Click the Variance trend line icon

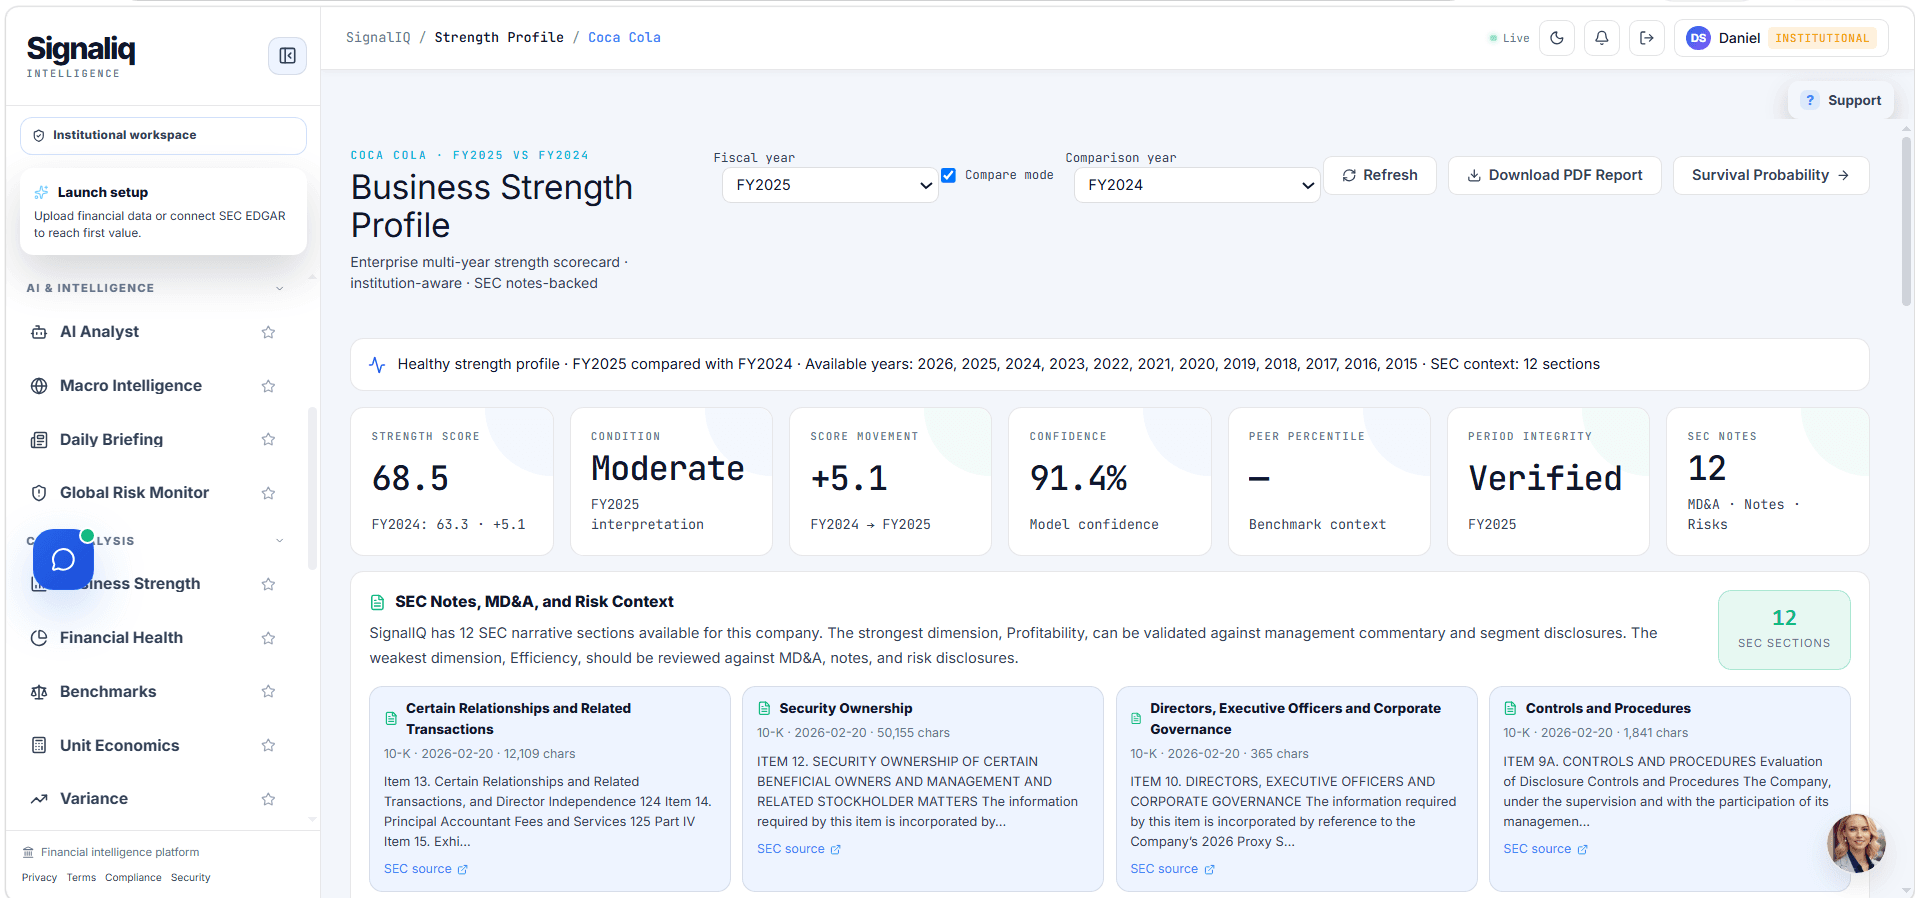click(39, 799)
